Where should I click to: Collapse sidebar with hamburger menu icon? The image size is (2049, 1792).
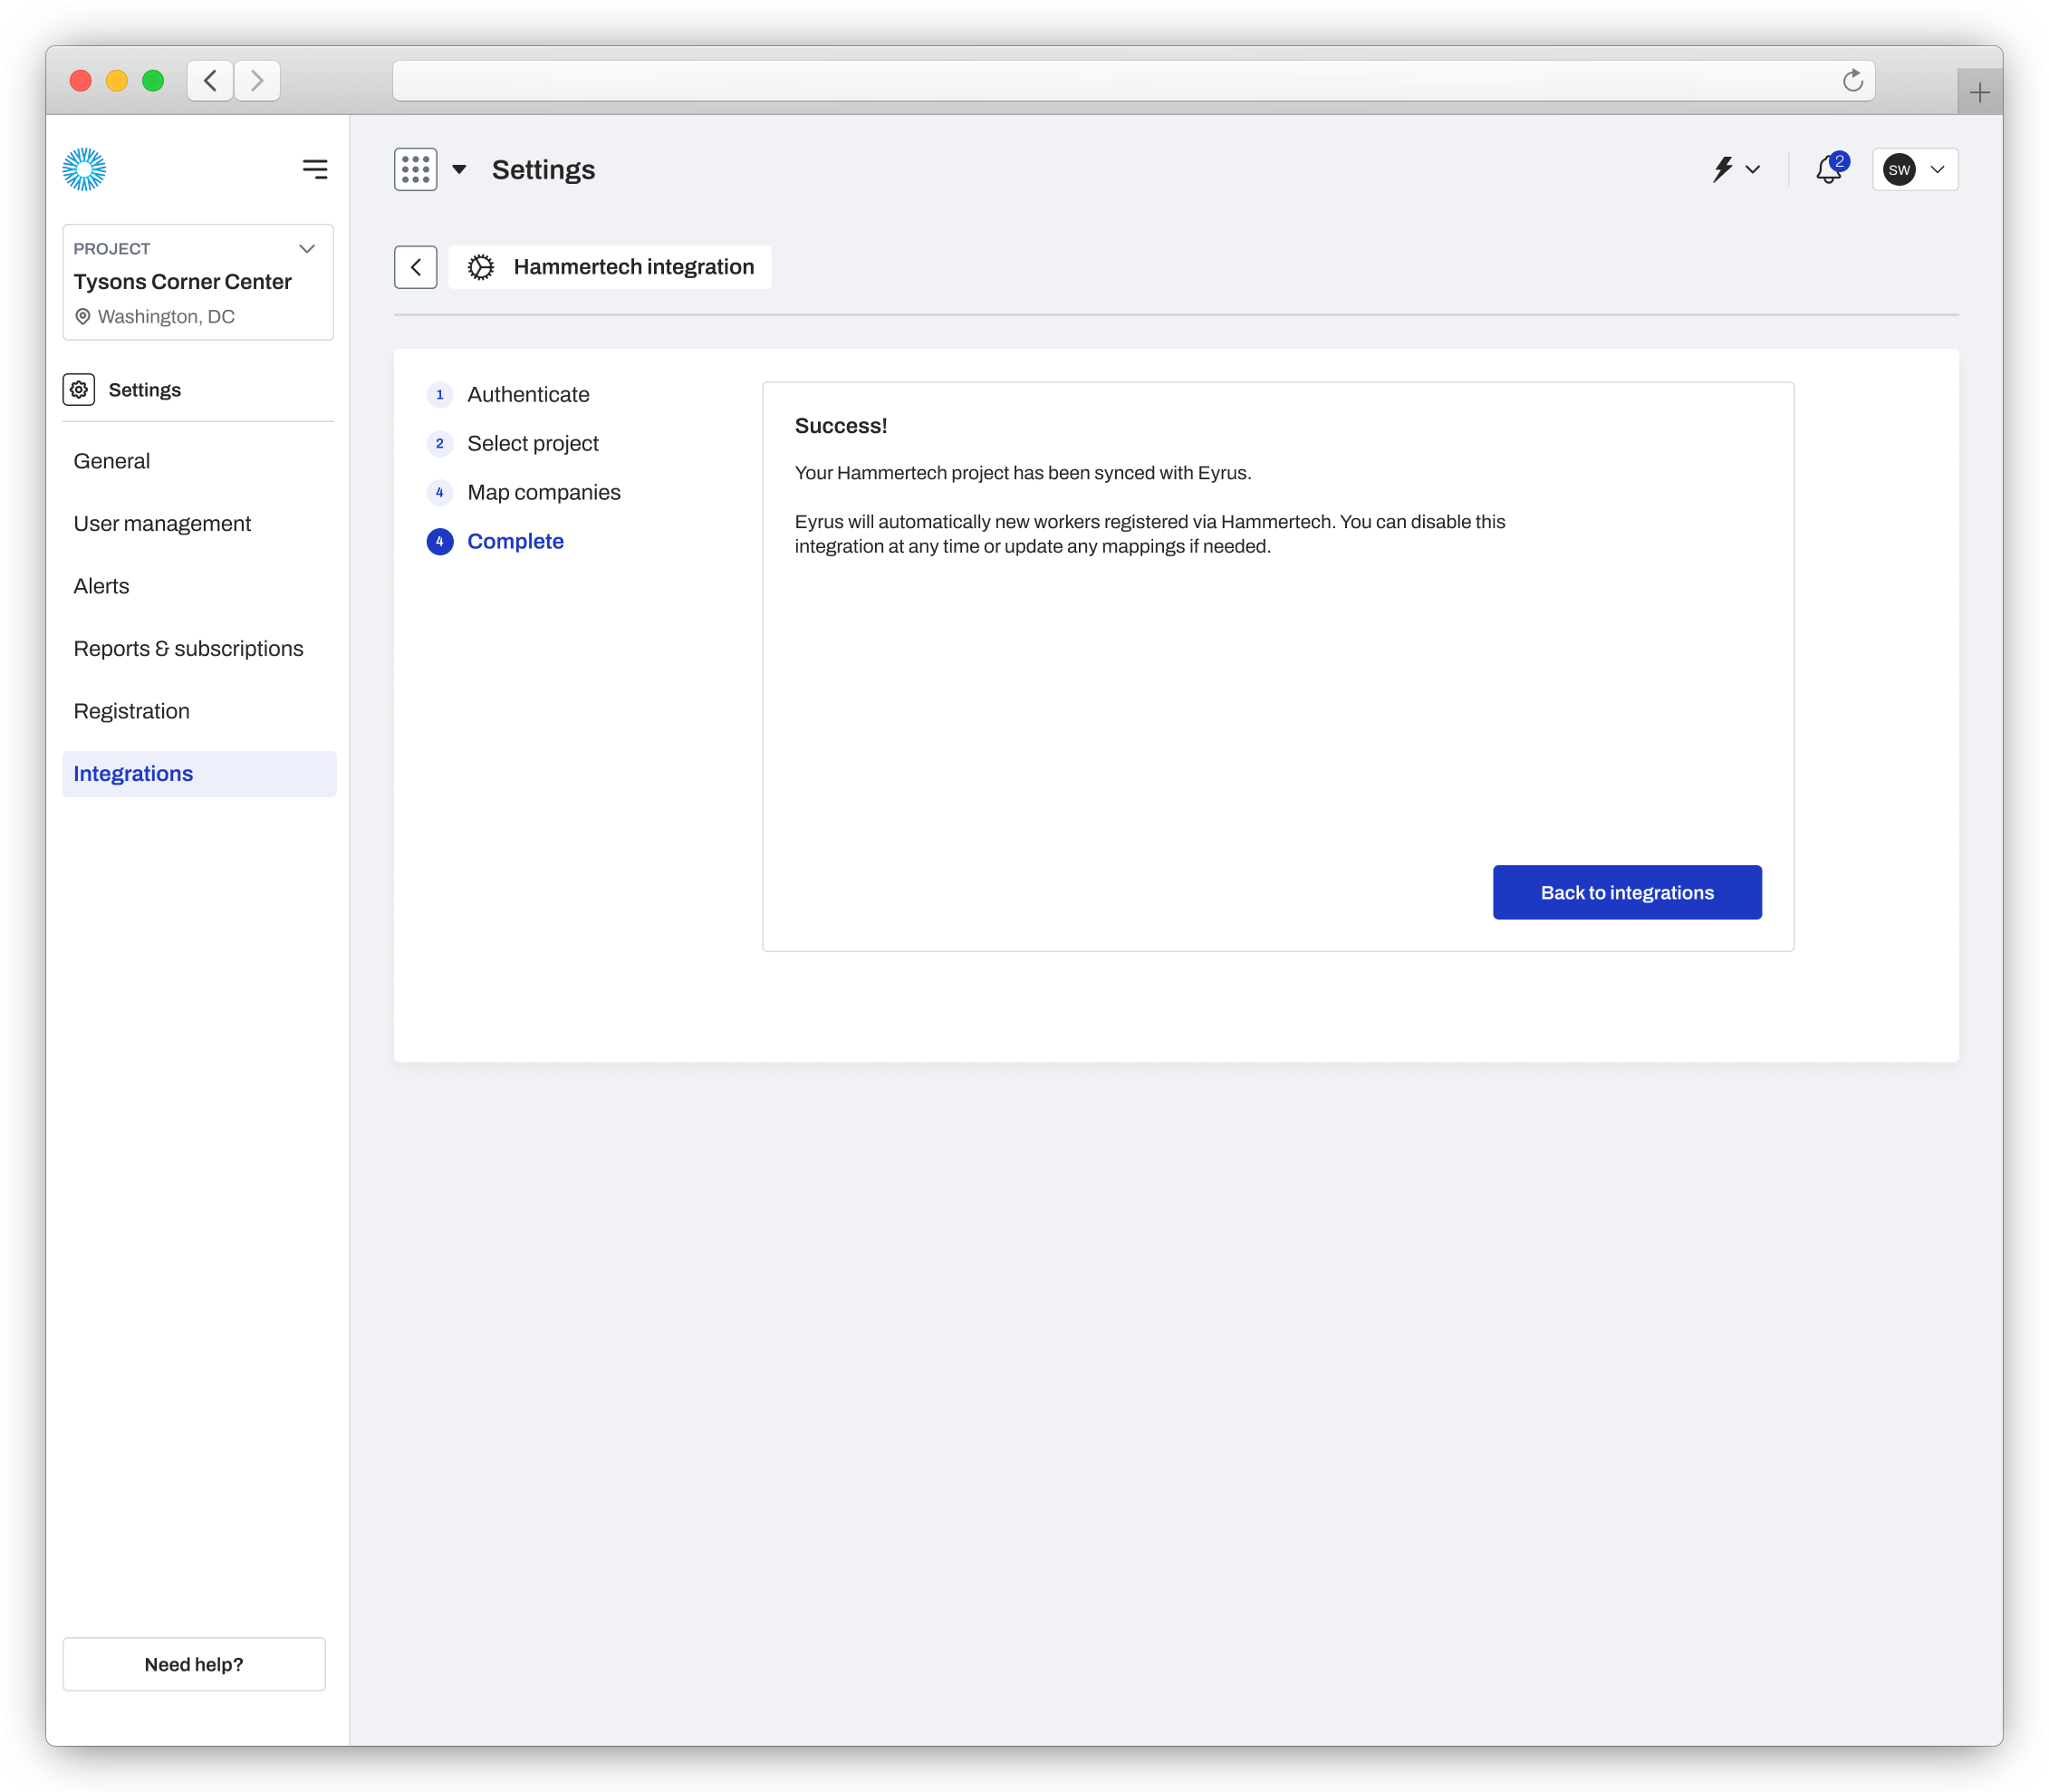[x=315, y=169]
